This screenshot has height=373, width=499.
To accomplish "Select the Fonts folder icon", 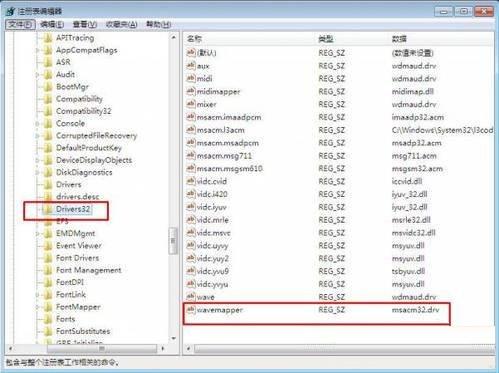I will [x=48, y=319].
